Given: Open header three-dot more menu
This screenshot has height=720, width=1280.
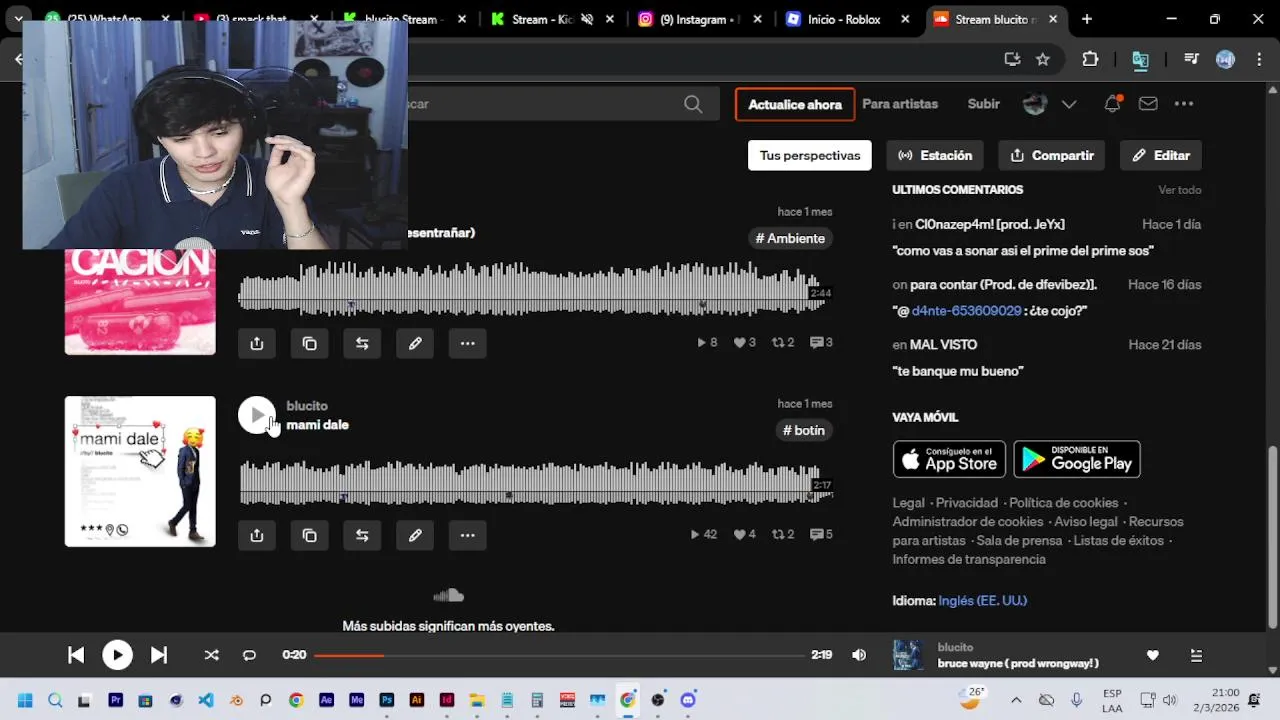Looking at the screenshot, I should [1184, 104].
